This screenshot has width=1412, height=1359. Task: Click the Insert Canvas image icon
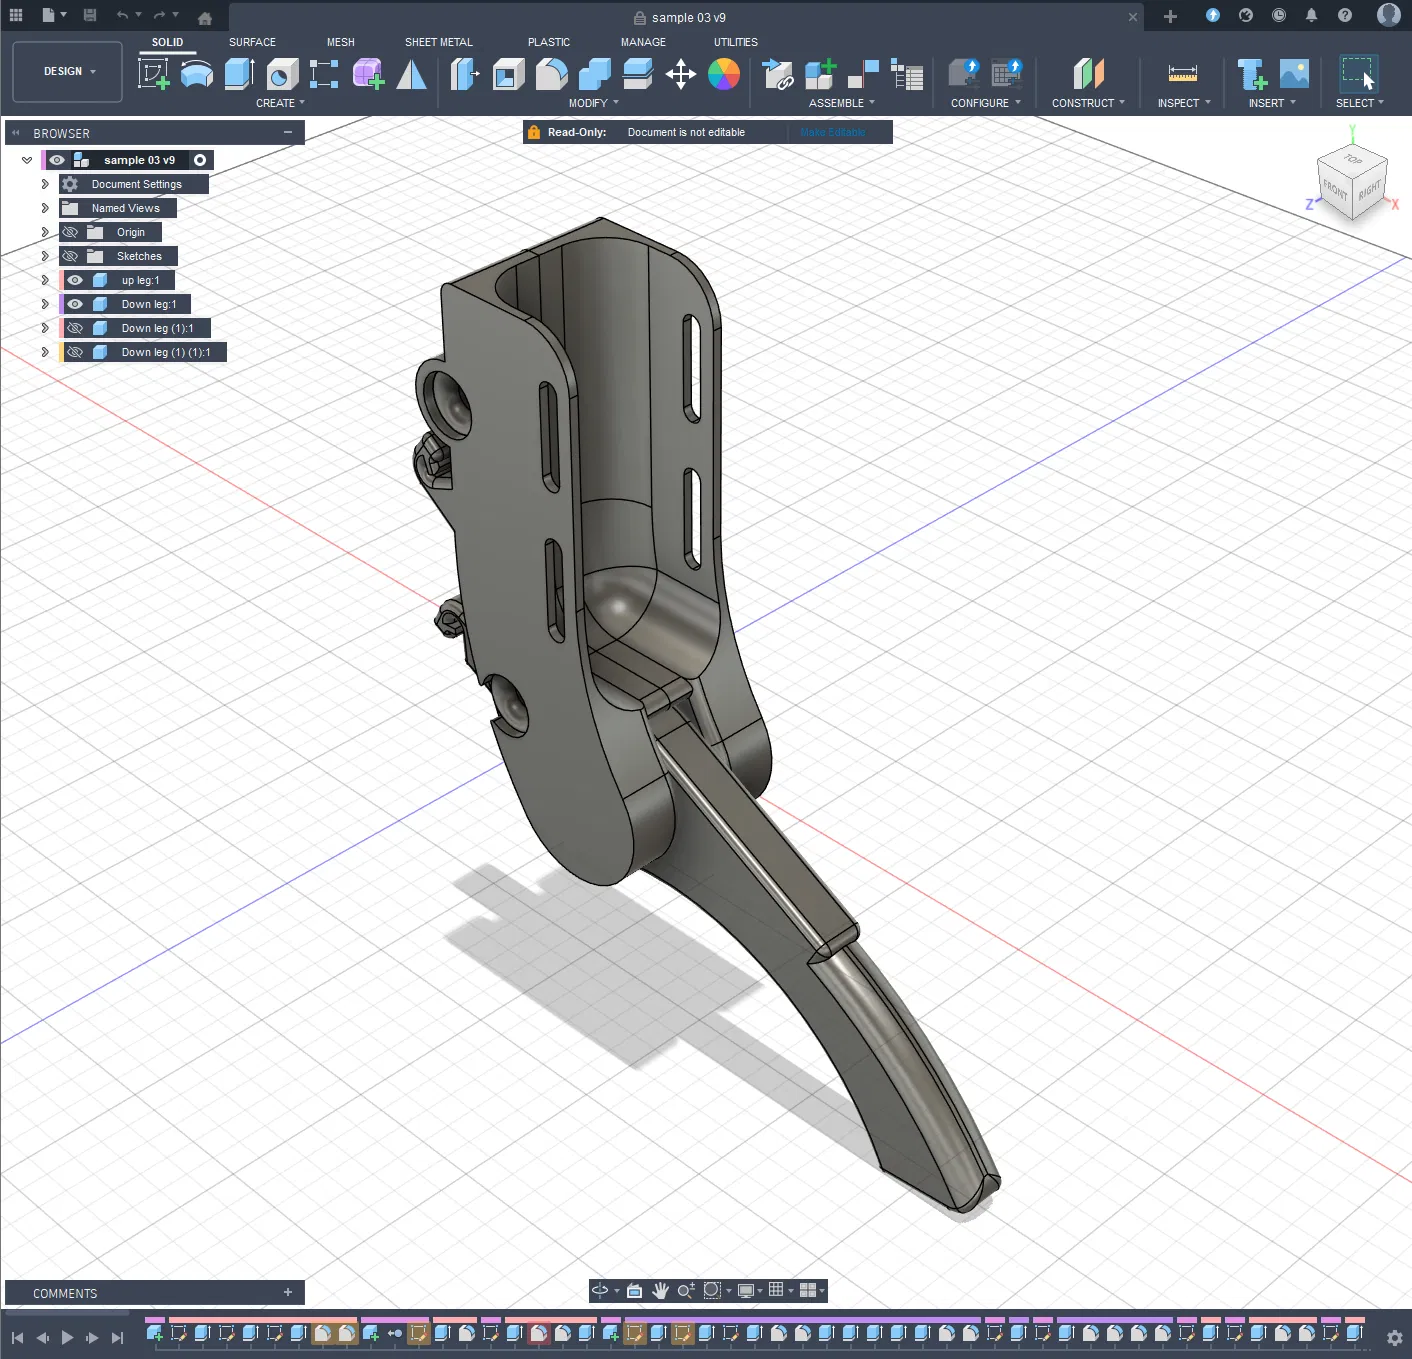1294,74
